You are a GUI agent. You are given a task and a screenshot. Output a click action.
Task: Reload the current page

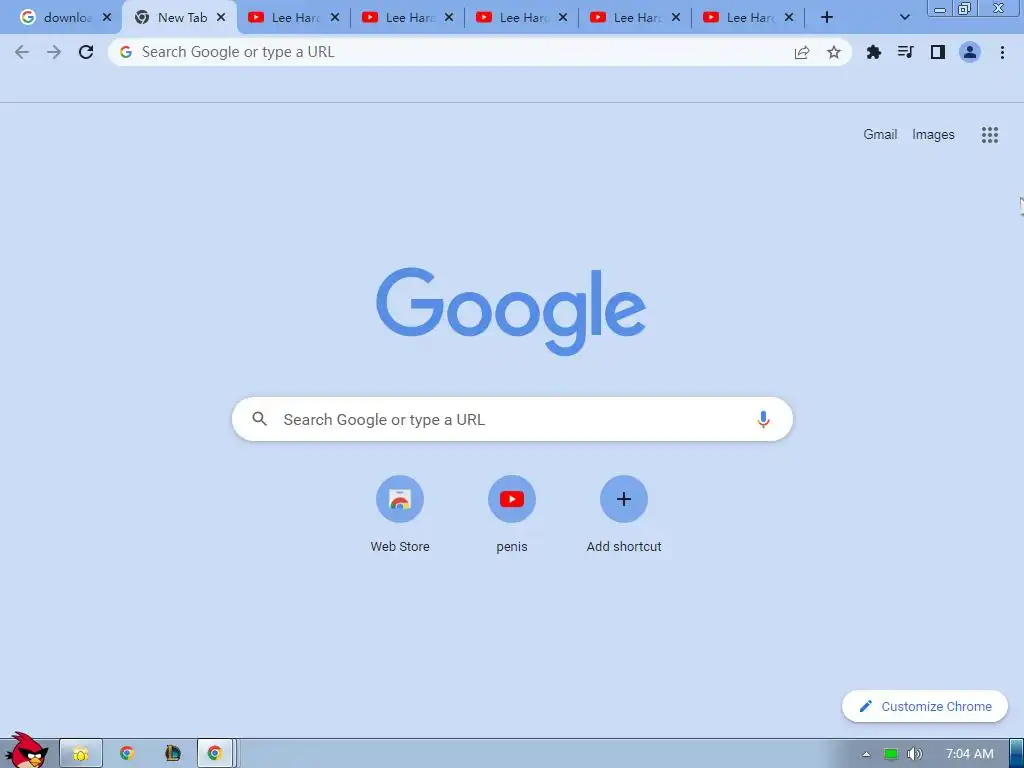point(86,52)
